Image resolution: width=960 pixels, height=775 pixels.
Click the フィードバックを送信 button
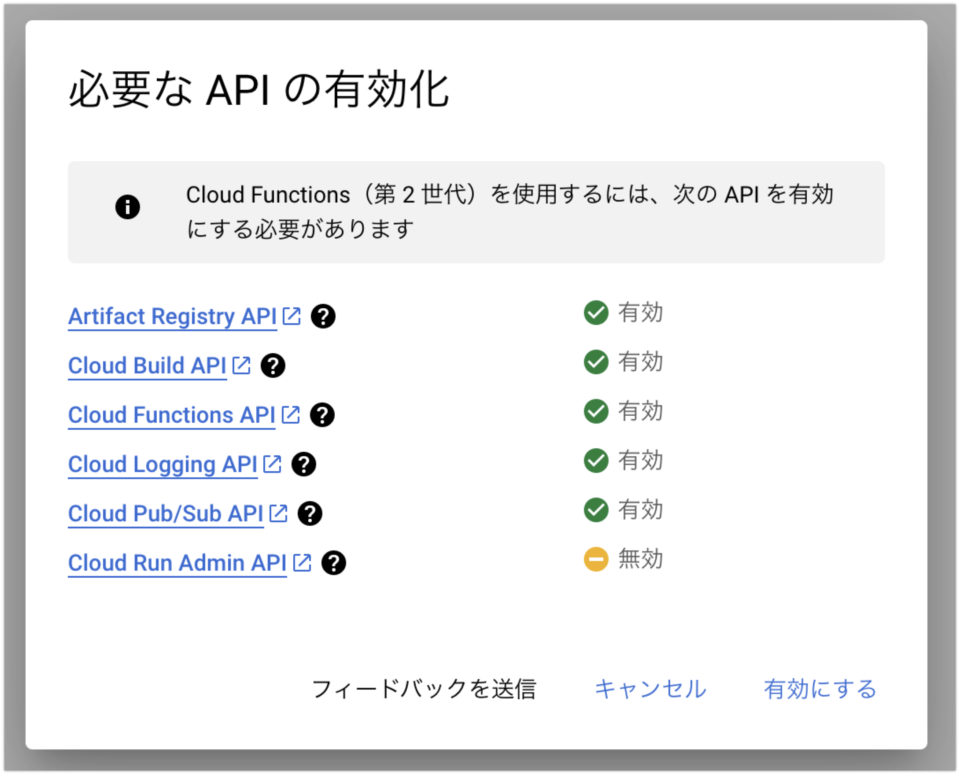click(x=424, y=689)
